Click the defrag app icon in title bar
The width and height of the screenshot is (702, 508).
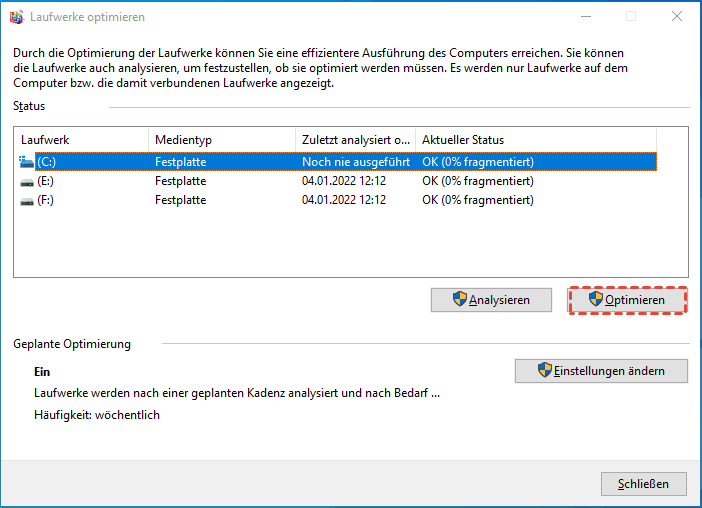tap(17, 17)
